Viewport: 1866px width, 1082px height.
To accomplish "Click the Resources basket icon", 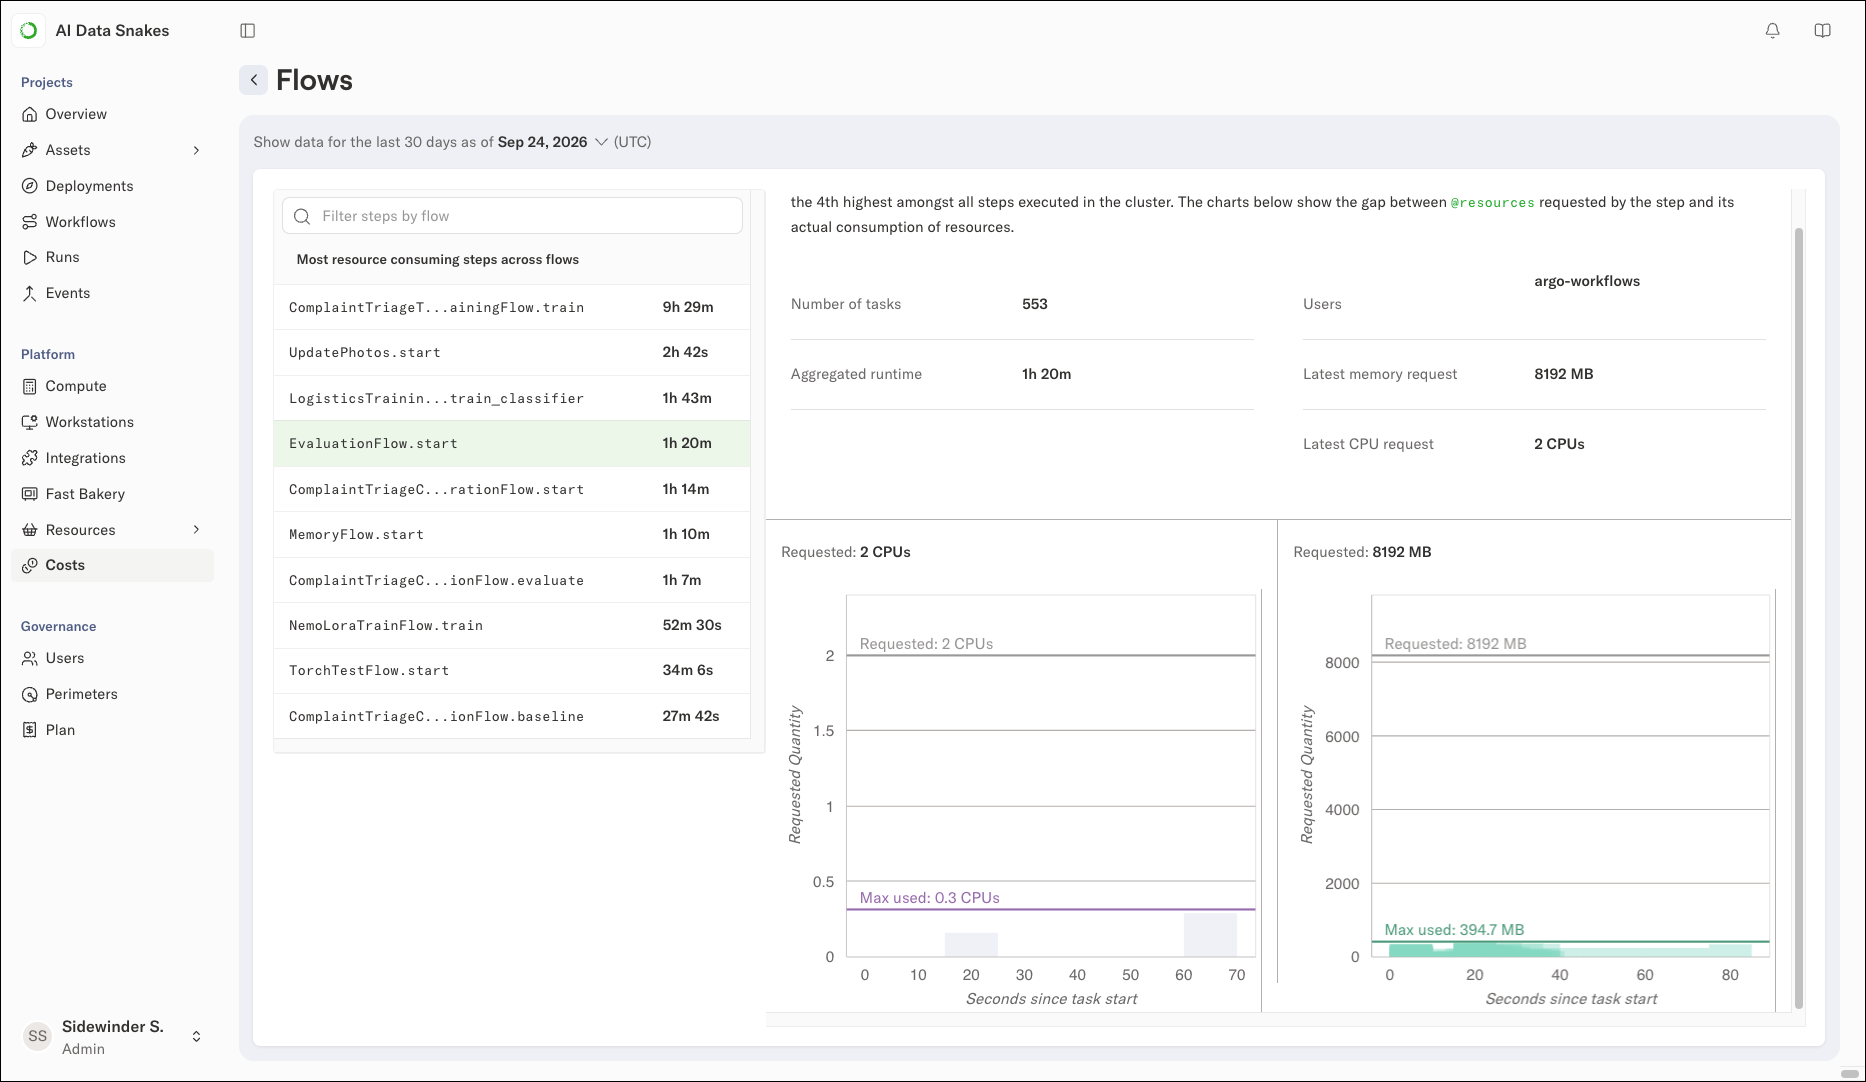I will pyautogui.click(x=30, y=530).
